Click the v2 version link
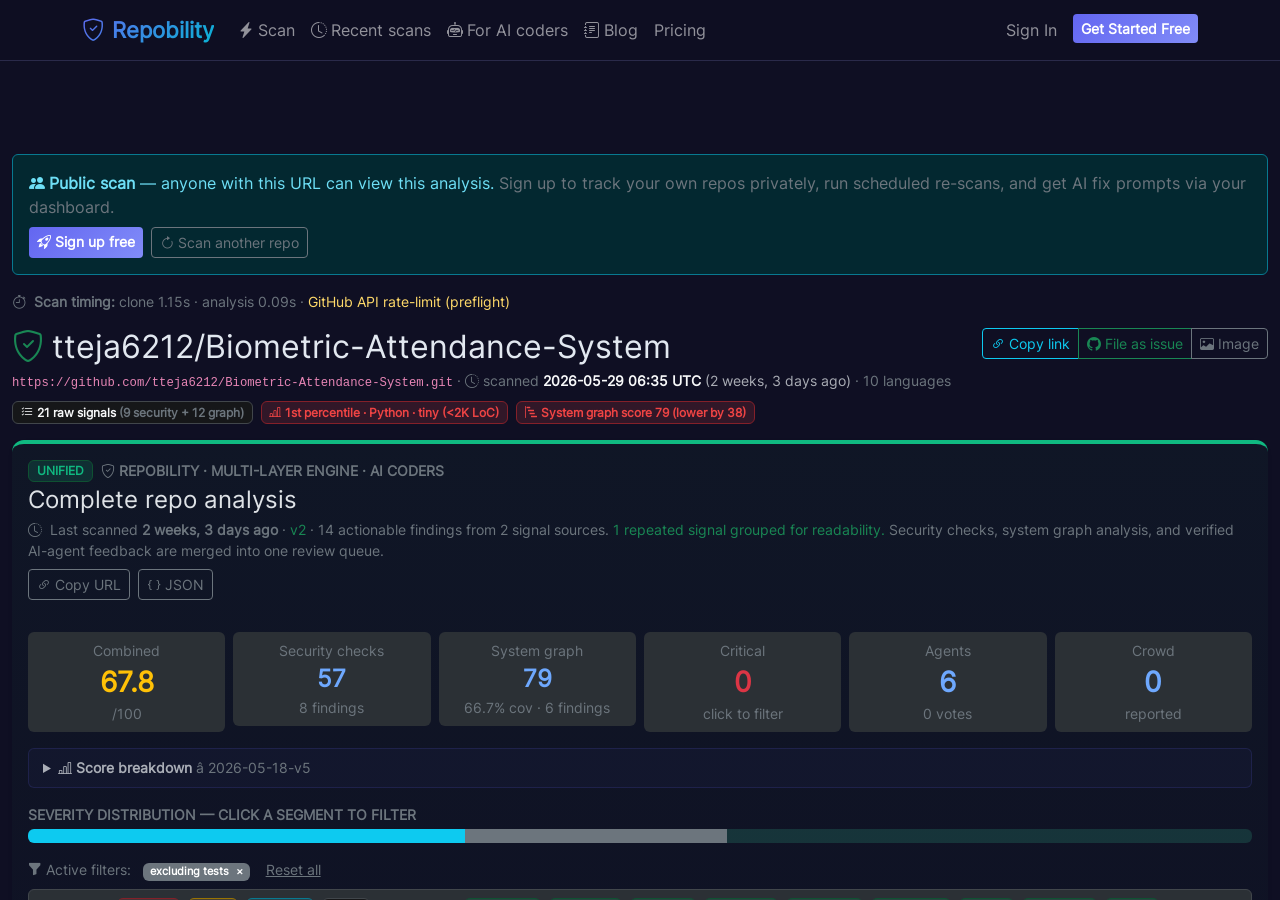The height and width of the screenshot is (900, 1280). tap(298, 530)
